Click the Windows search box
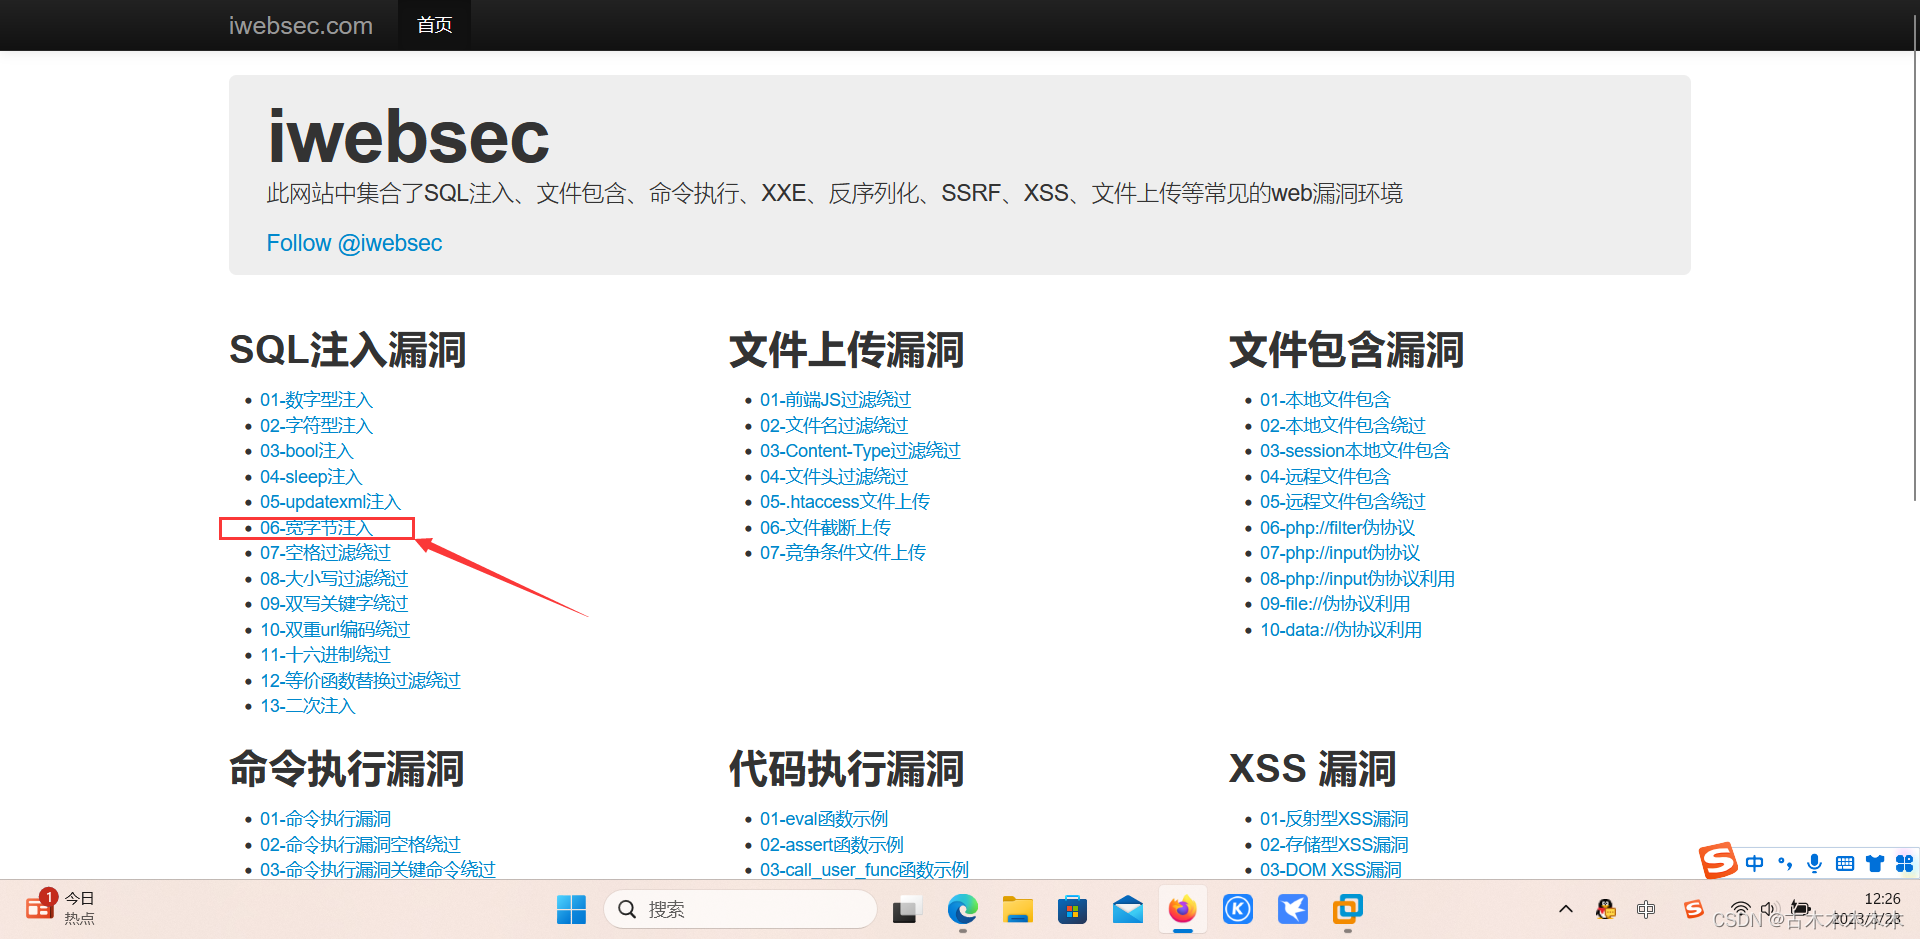This screenshot has height=939, width=1920. click(740, 909)
